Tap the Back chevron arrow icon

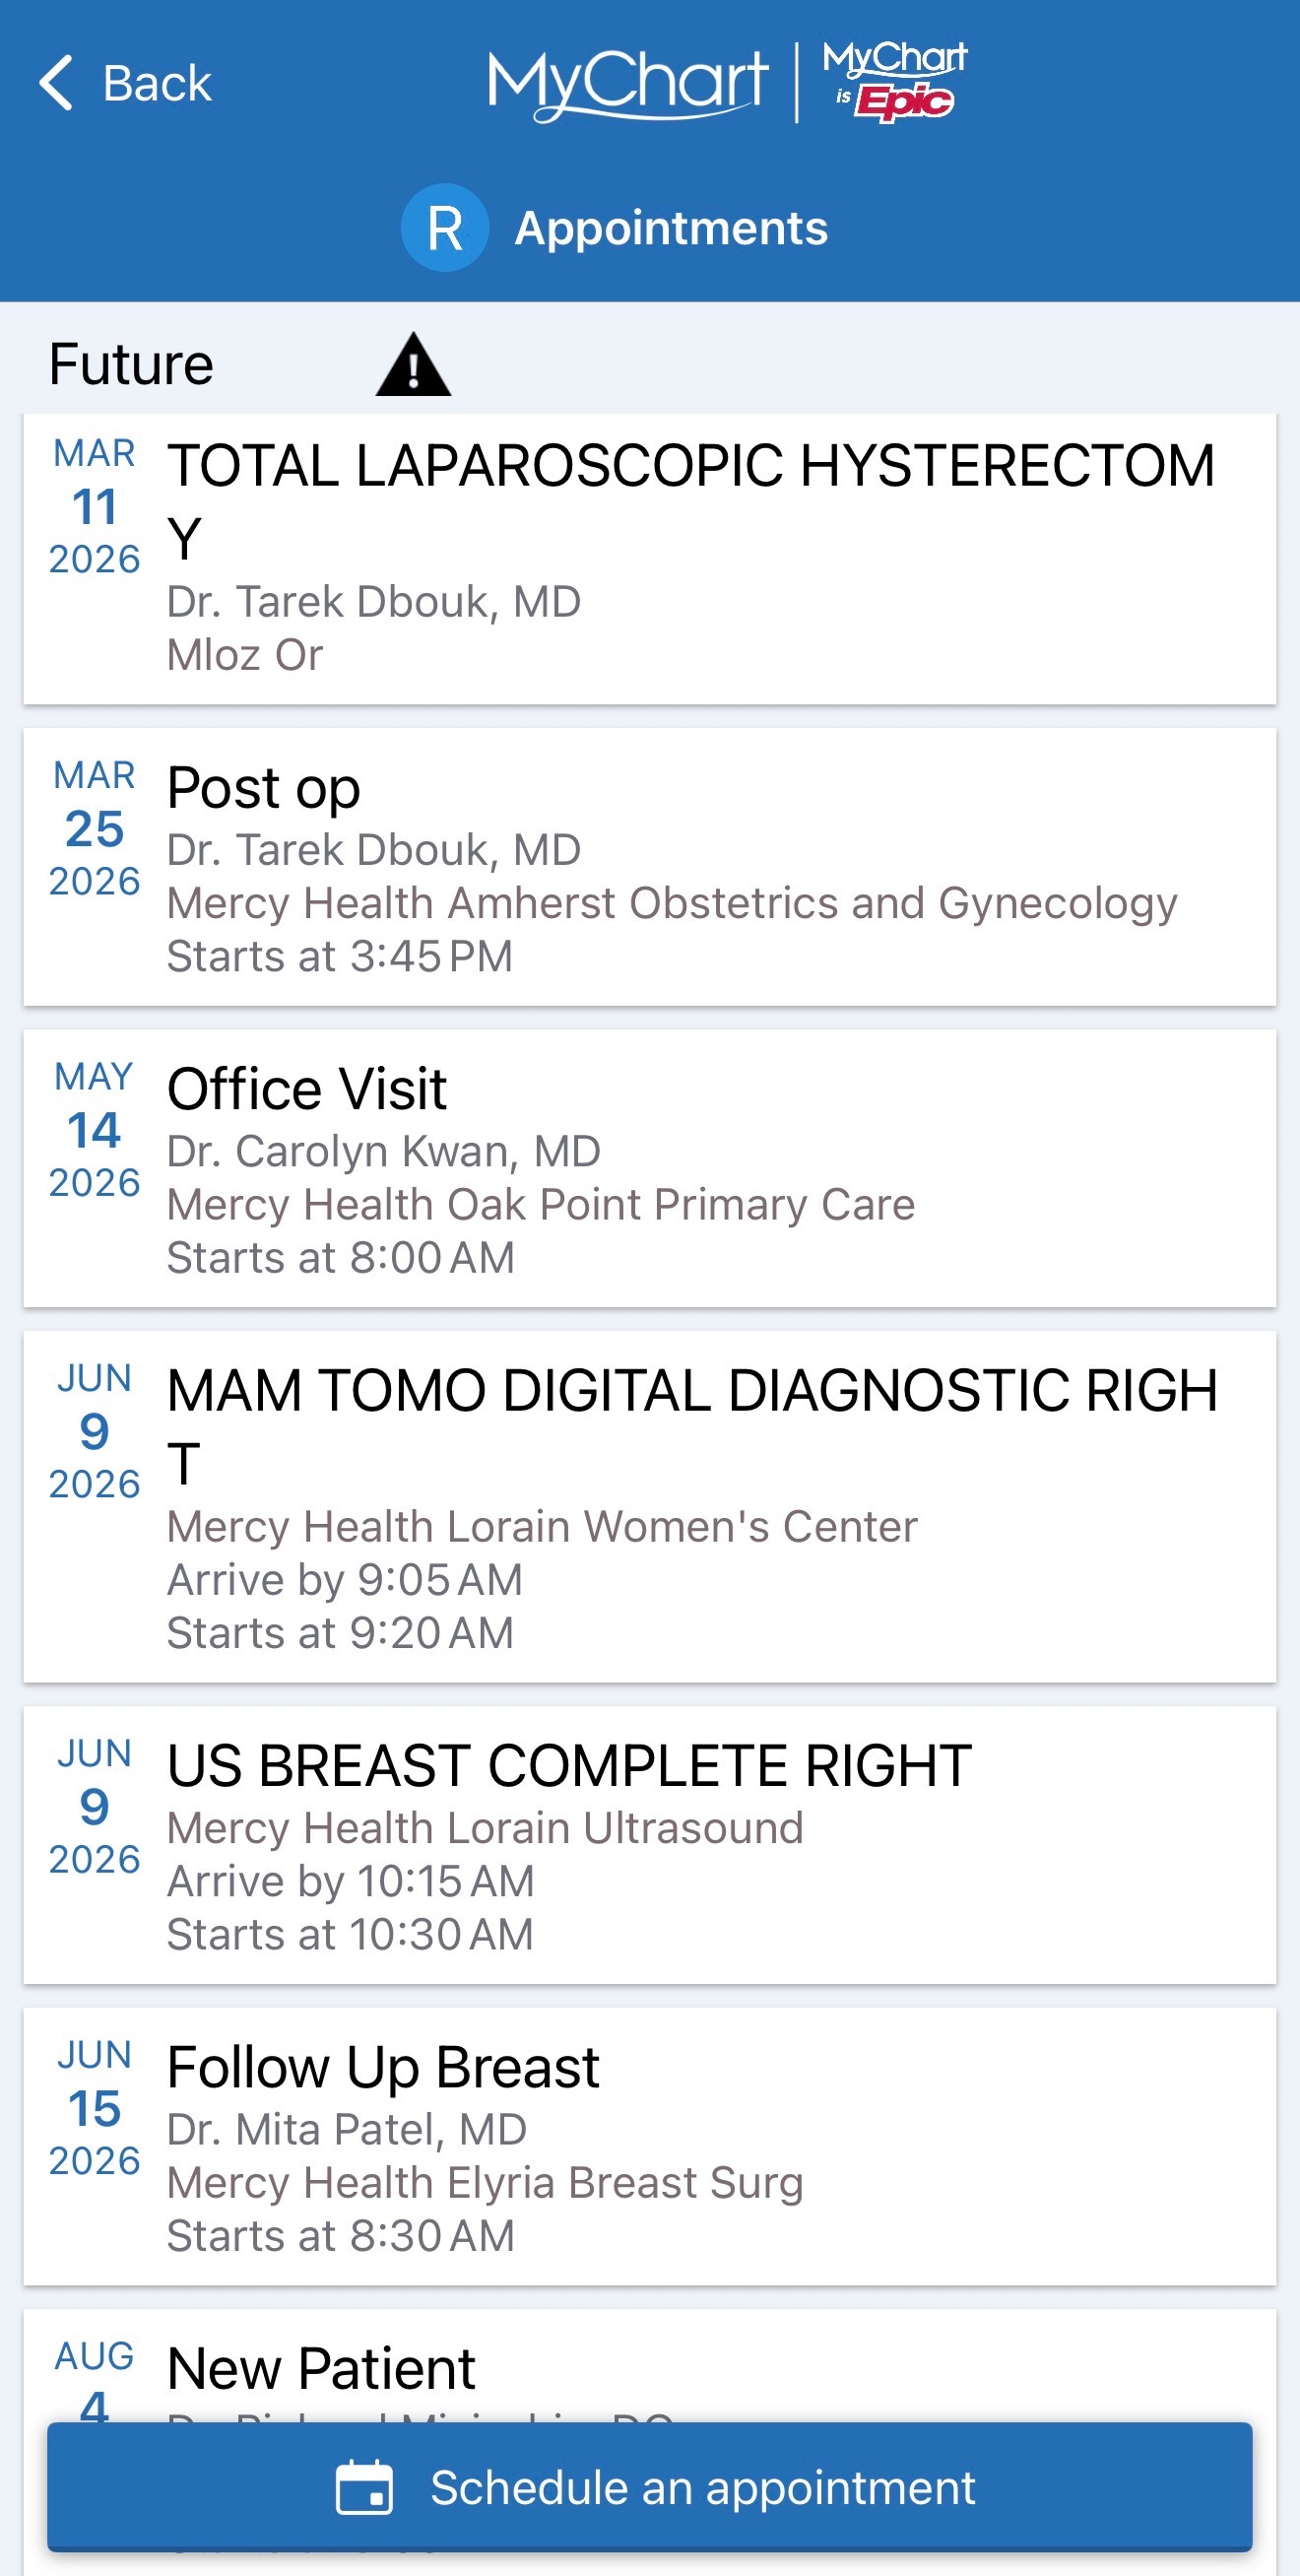point(56,83)
